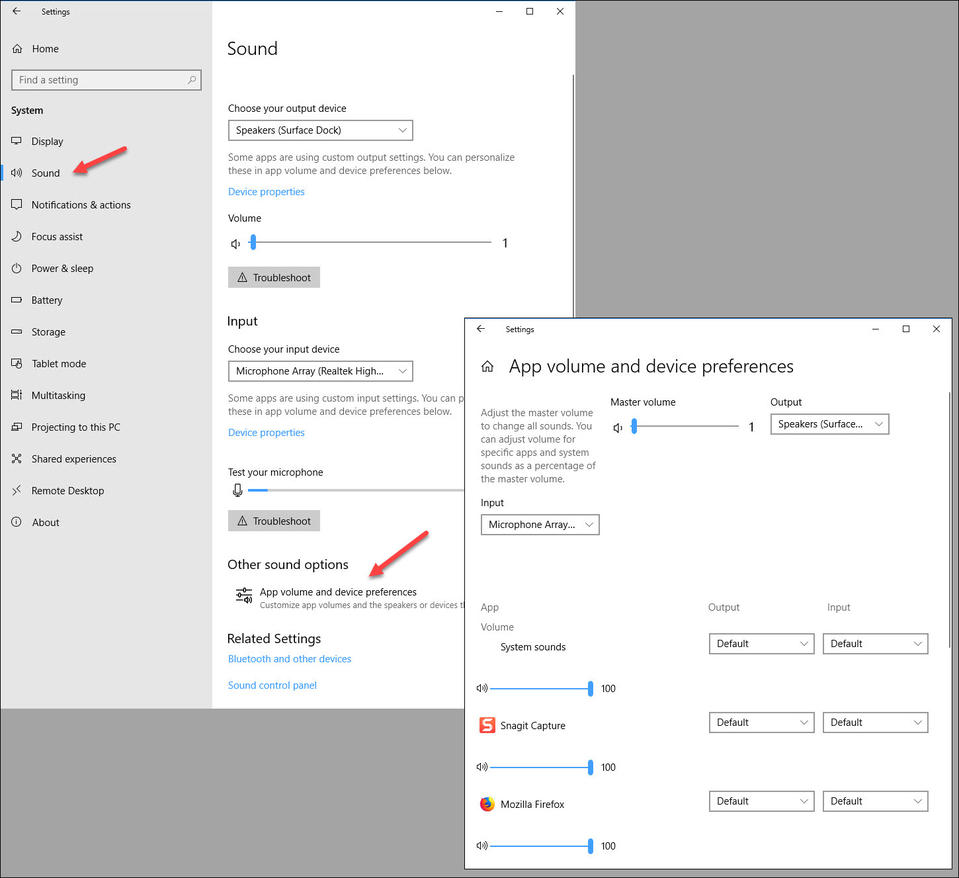Screen dimensions: 959x878
Task: Open Notifications & actions settings page
Action: coord(80,205)
